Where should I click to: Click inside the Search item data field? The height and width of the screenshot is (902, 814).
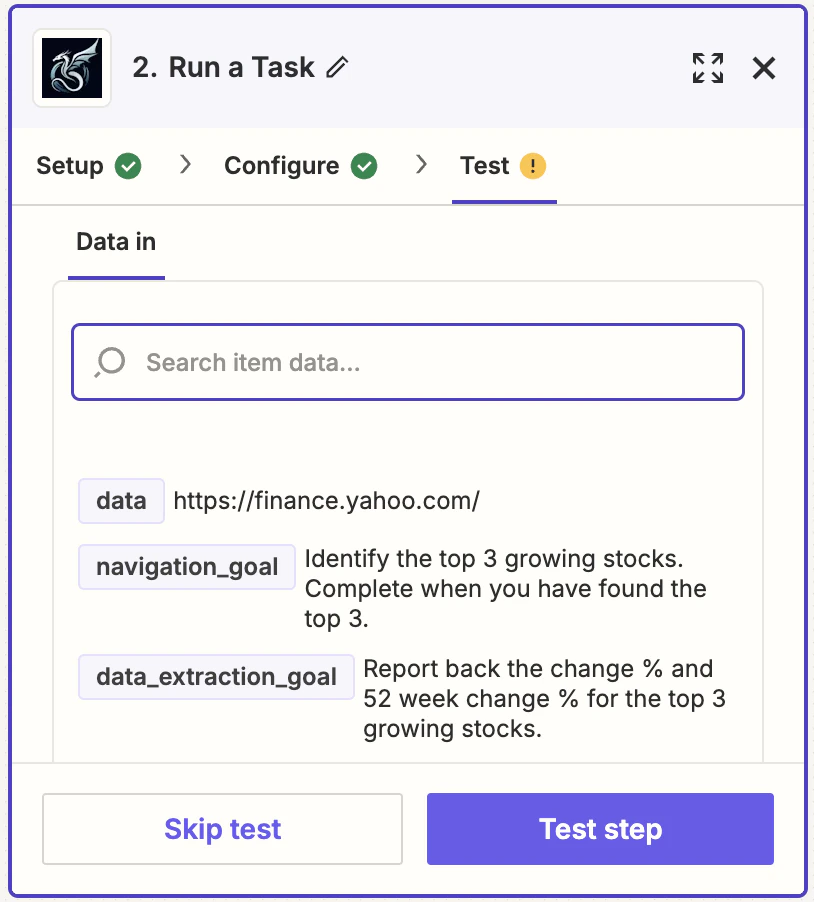[407, 362]
